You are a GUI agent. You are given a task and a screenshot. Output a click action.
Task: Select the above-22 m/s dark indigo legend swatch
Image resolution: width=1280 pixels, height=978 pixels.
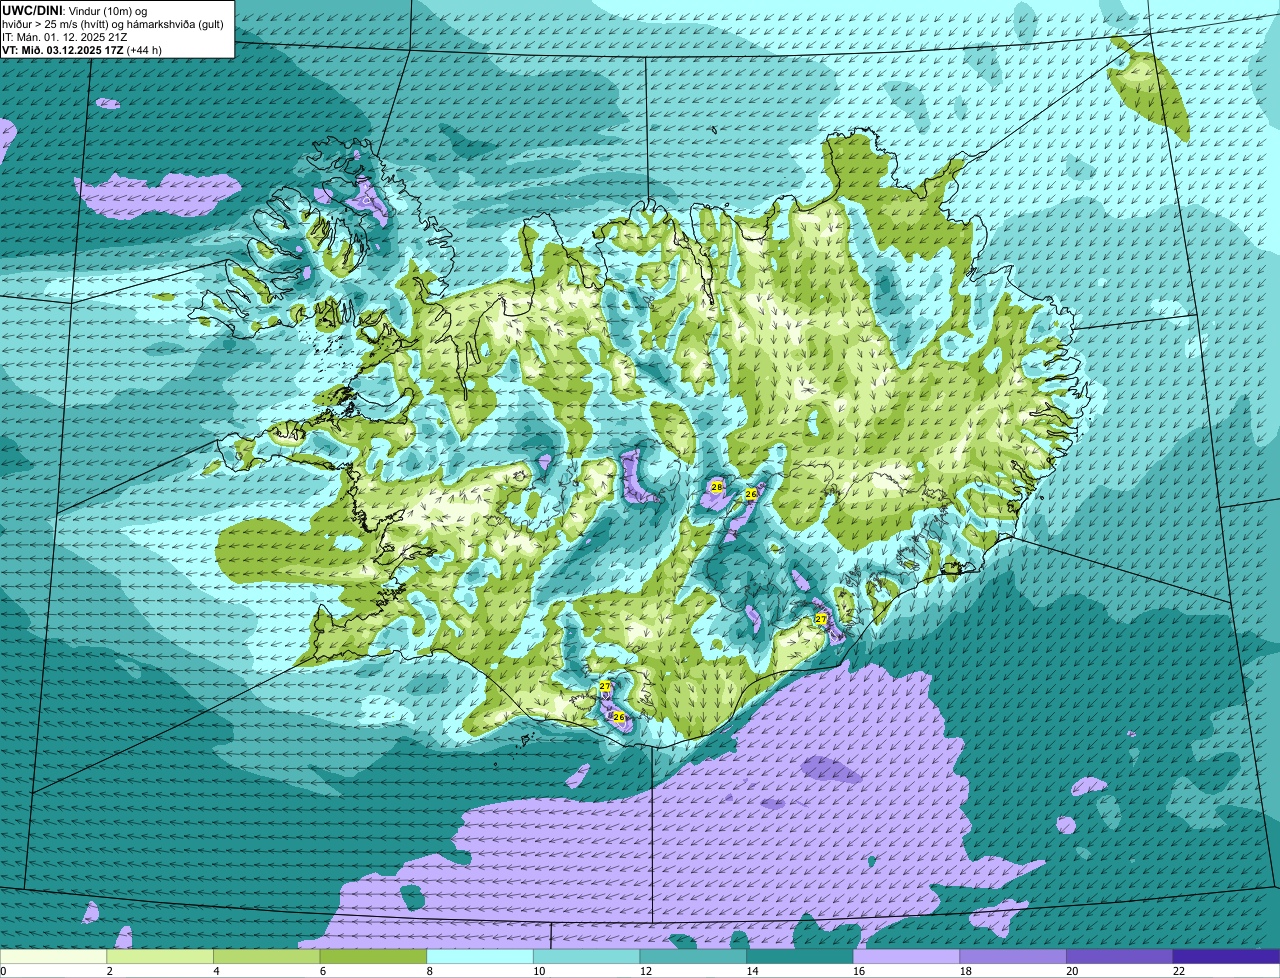(1226, 956)
